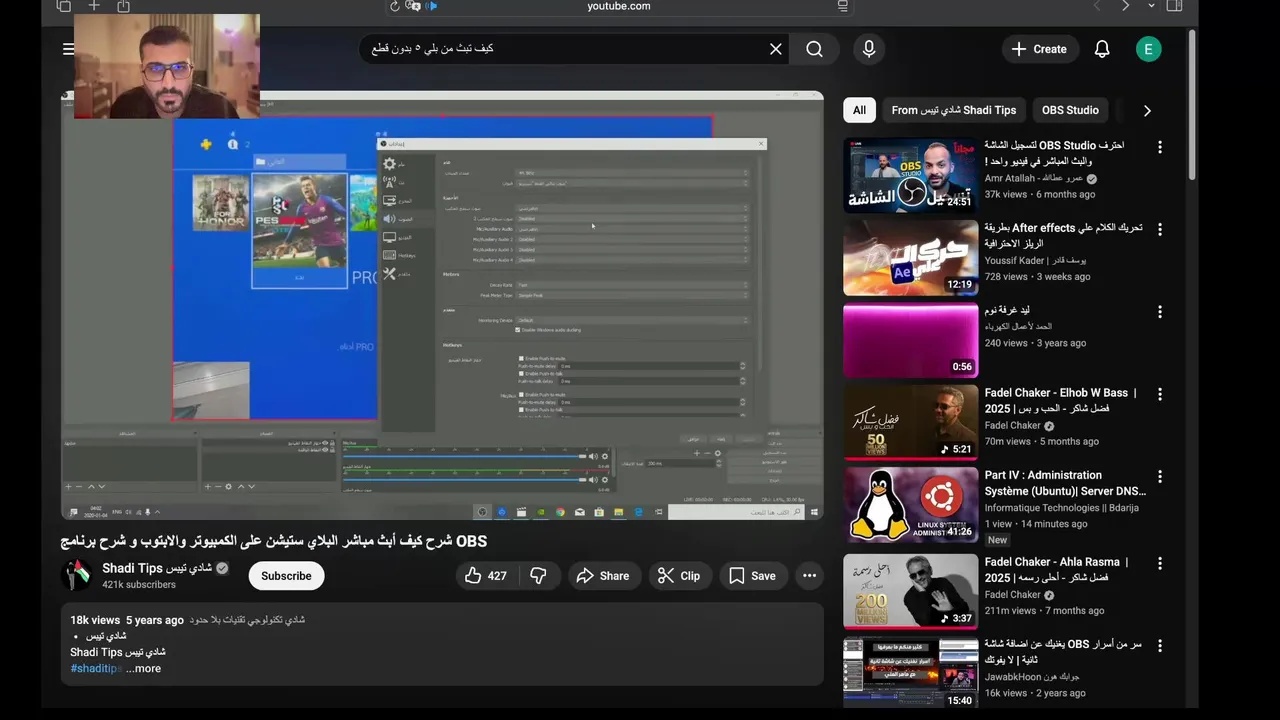
Task: Open options for Elhob W Bass video
Action: pos(1160,394)
